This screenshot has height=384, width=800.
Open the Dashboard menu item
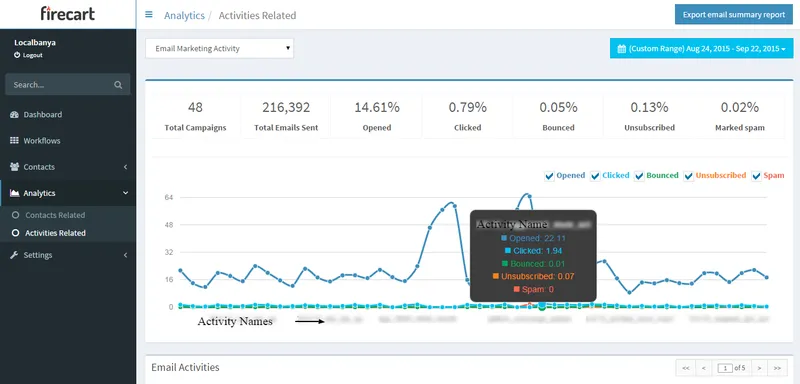point(68,115)
